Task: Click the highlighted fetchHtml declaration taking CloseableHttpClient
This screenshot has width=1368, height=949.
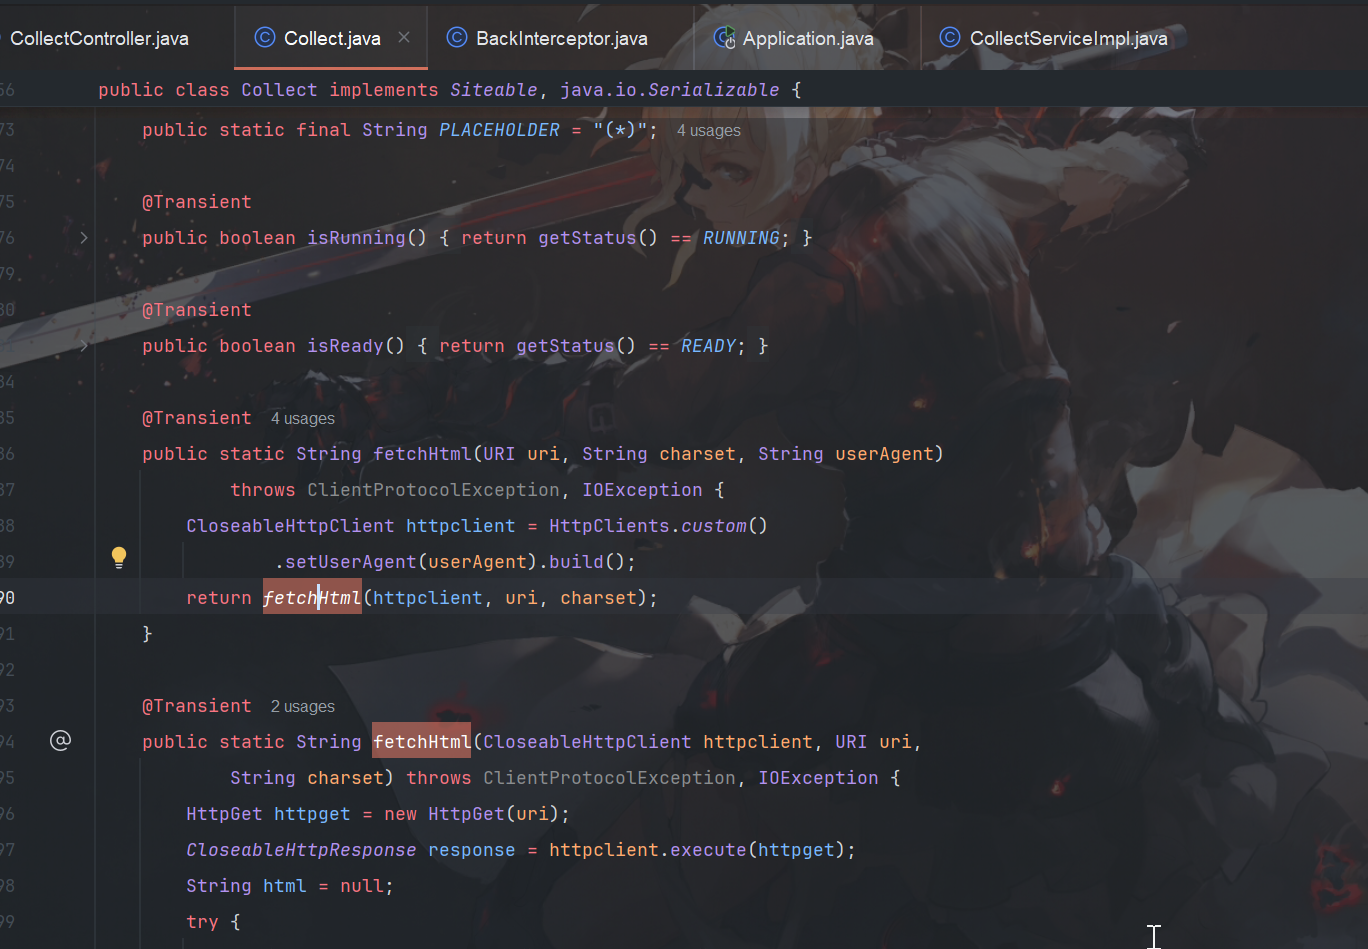Action: 421,742
